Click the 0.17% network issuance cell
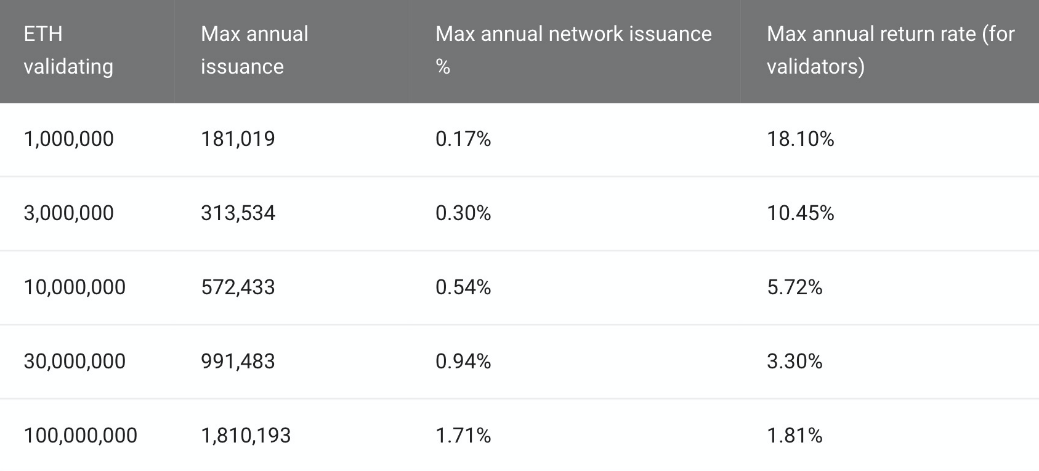 pyautogui.click(x=463, y=139)
